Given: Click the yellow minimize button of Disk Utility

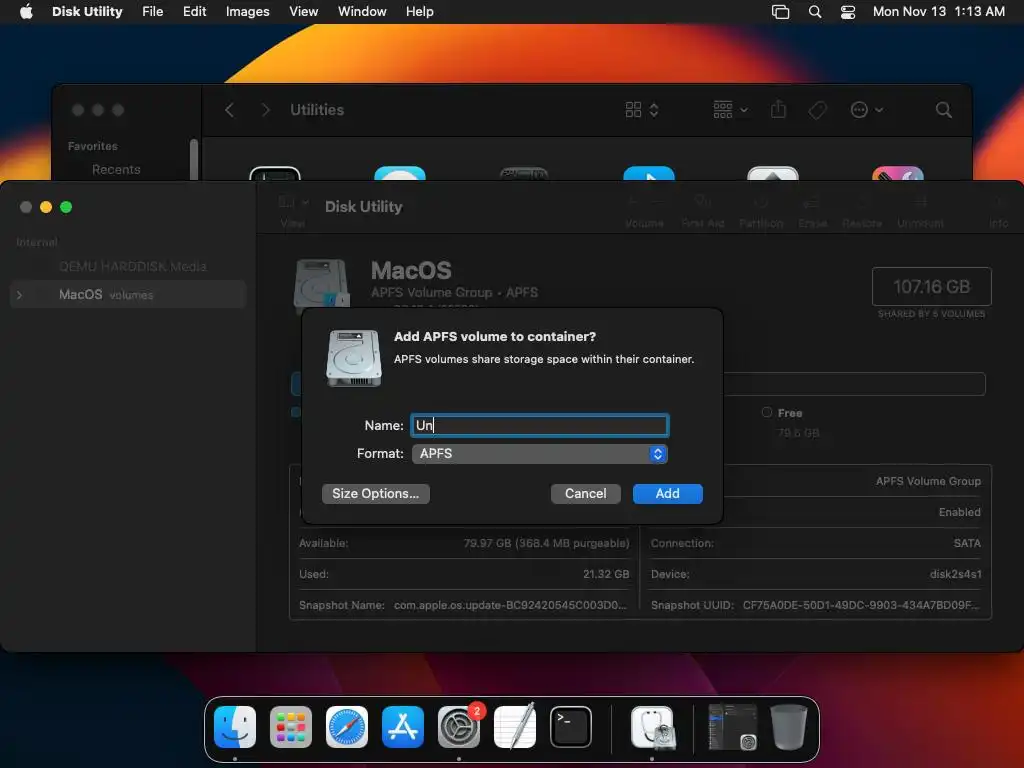Looking at the screenshot, I should click(x=46, y=207).
